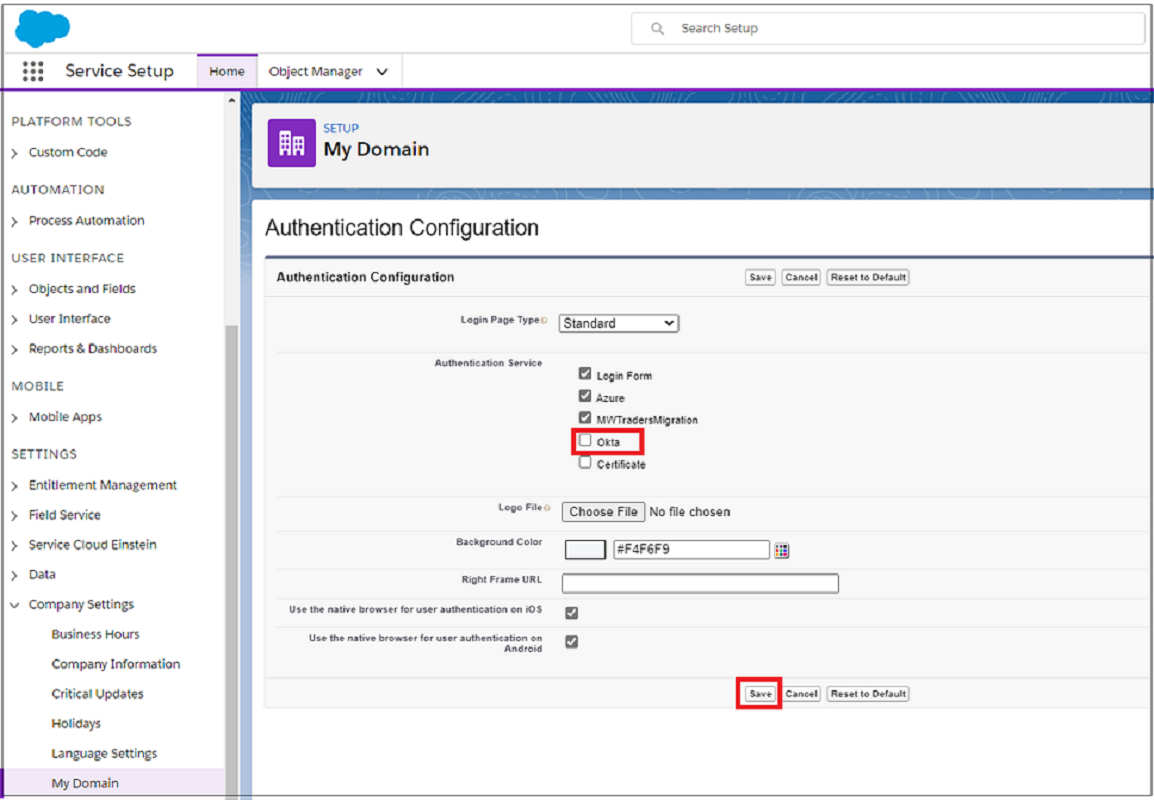Open the color picker grid beside the hex field
Screen dimensions: 1154x800
pyautogui.click(x=781, y=549)
